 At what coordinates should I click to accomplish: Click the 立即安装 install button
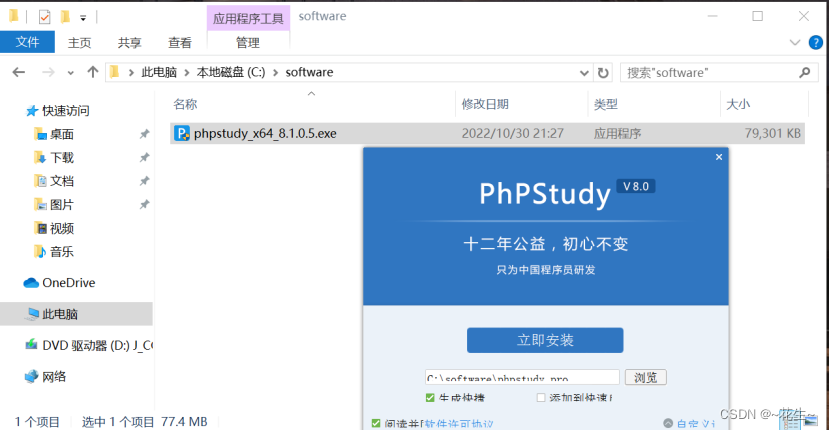tap(545, 341)
